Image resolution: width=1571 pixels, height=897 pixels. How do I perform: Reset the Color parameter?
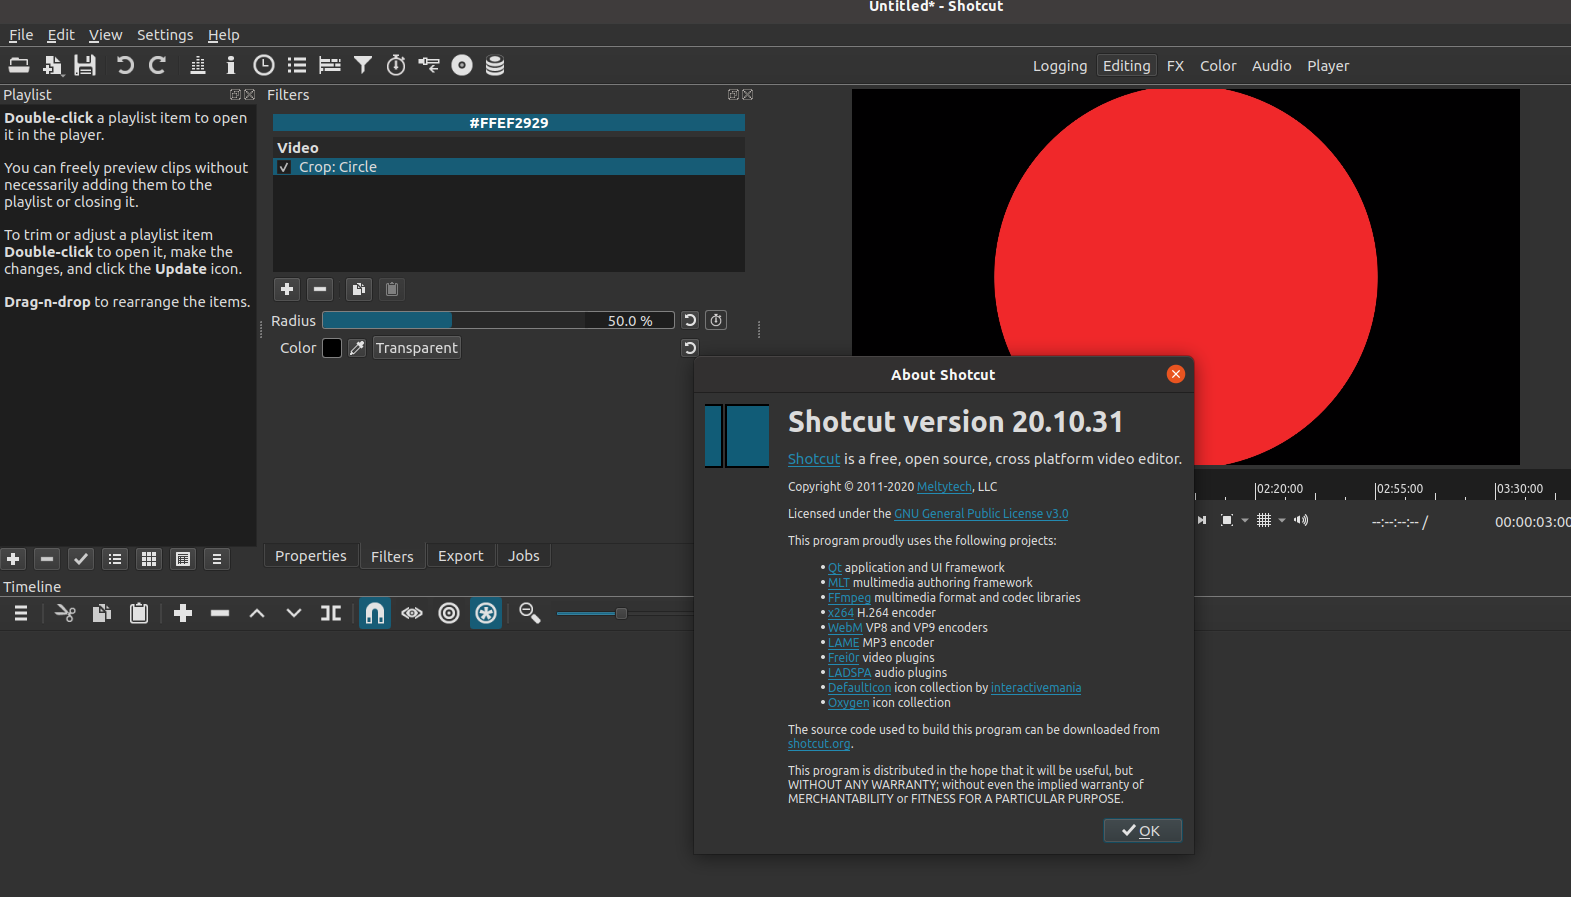pos(690,348)
